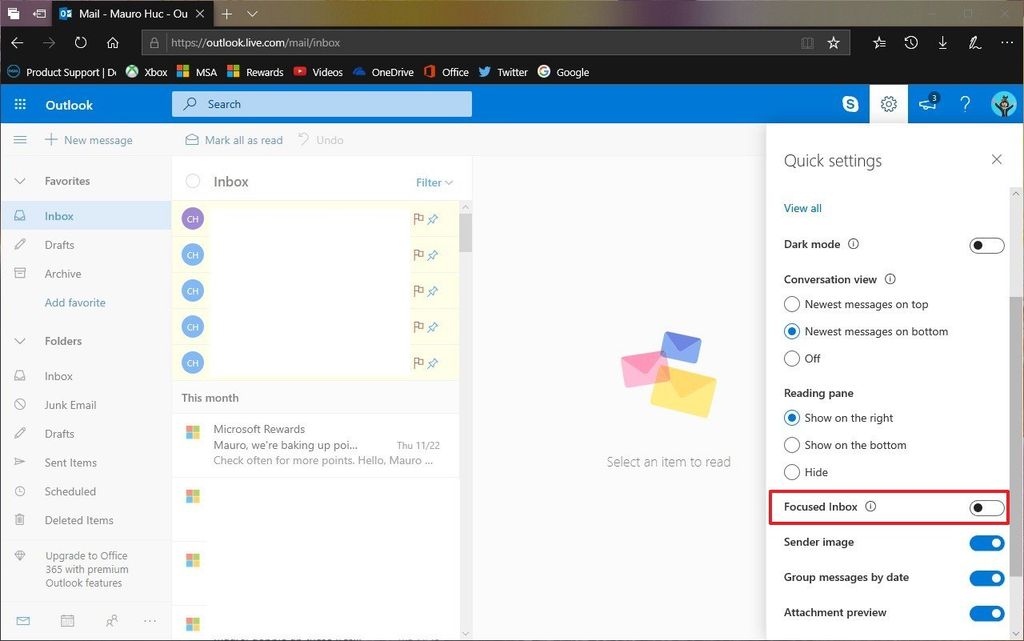1024x641 pixels.
Task: Open the People icon in the bottom sidebar
Action: click(x=110, y=621)
